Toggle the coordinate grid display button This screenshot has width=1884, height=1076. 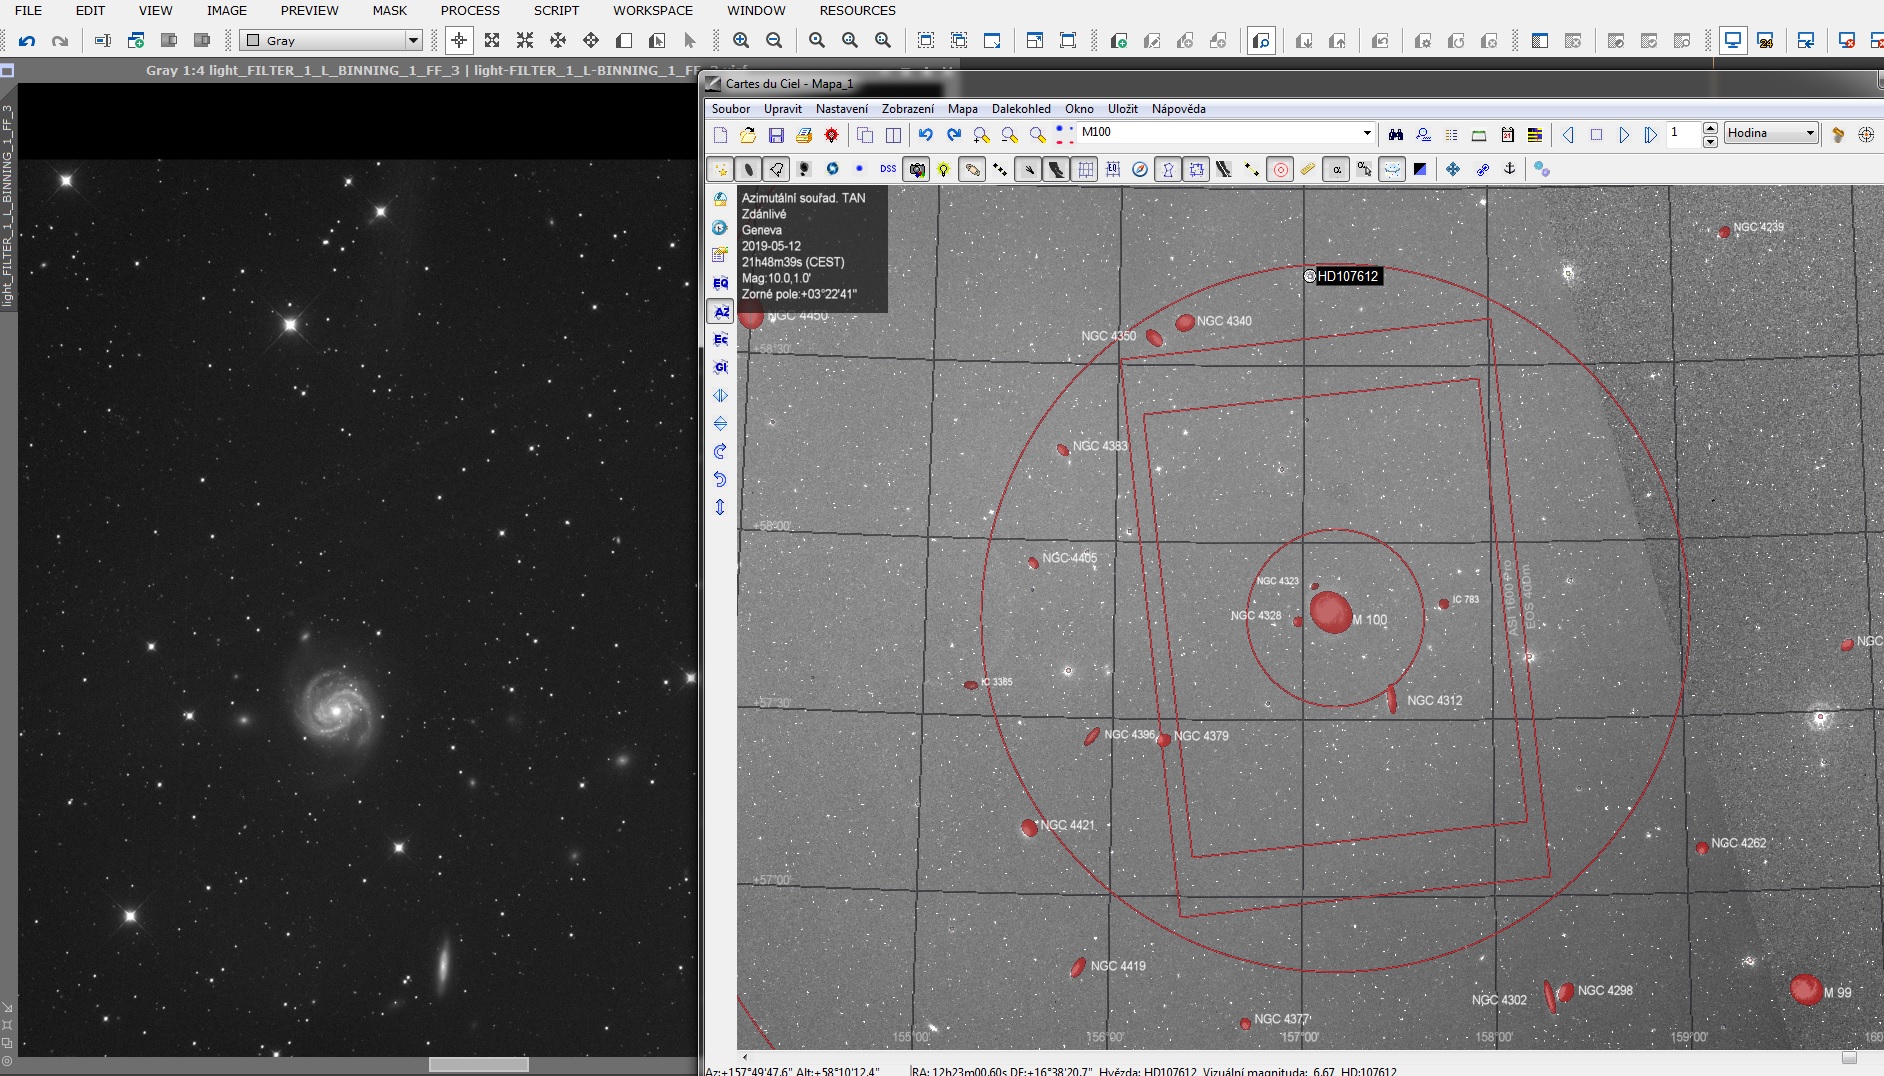coord(1085,169)
